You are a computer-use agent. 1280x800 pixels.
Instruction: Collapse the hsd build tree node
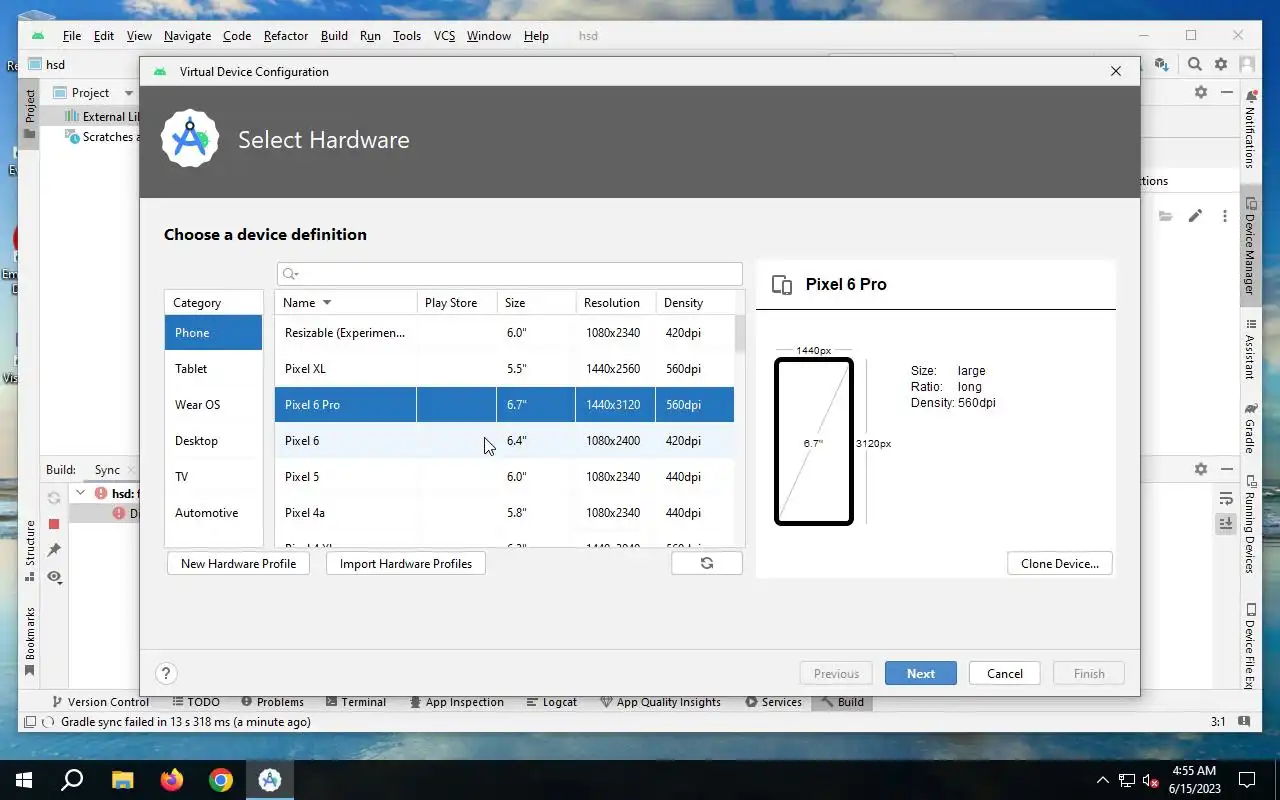(x=80, y=493)
